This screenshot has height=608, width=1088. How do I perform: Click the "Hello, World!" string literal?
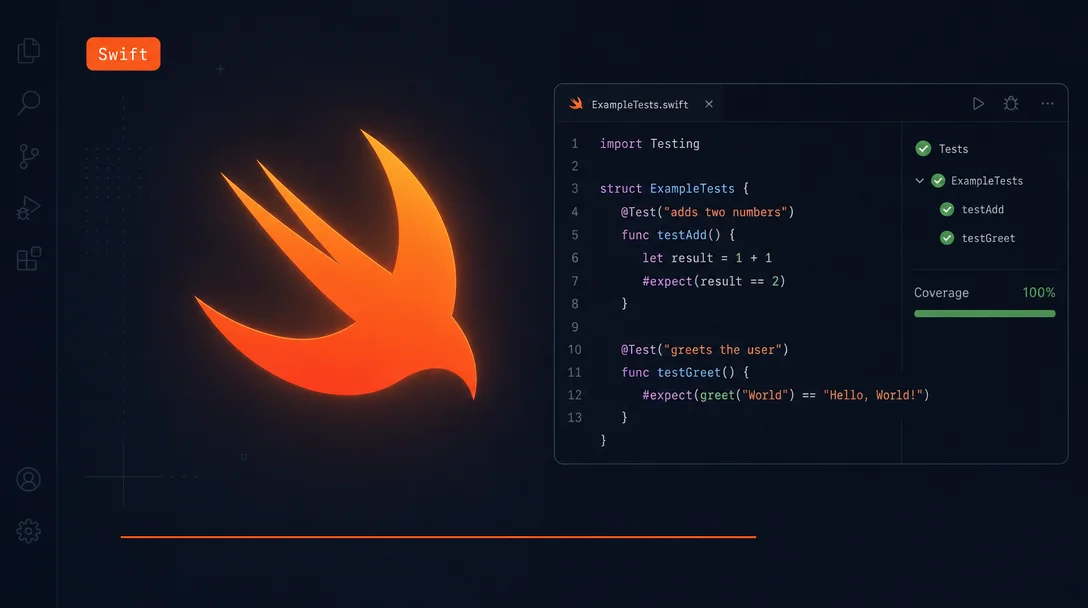873,395
